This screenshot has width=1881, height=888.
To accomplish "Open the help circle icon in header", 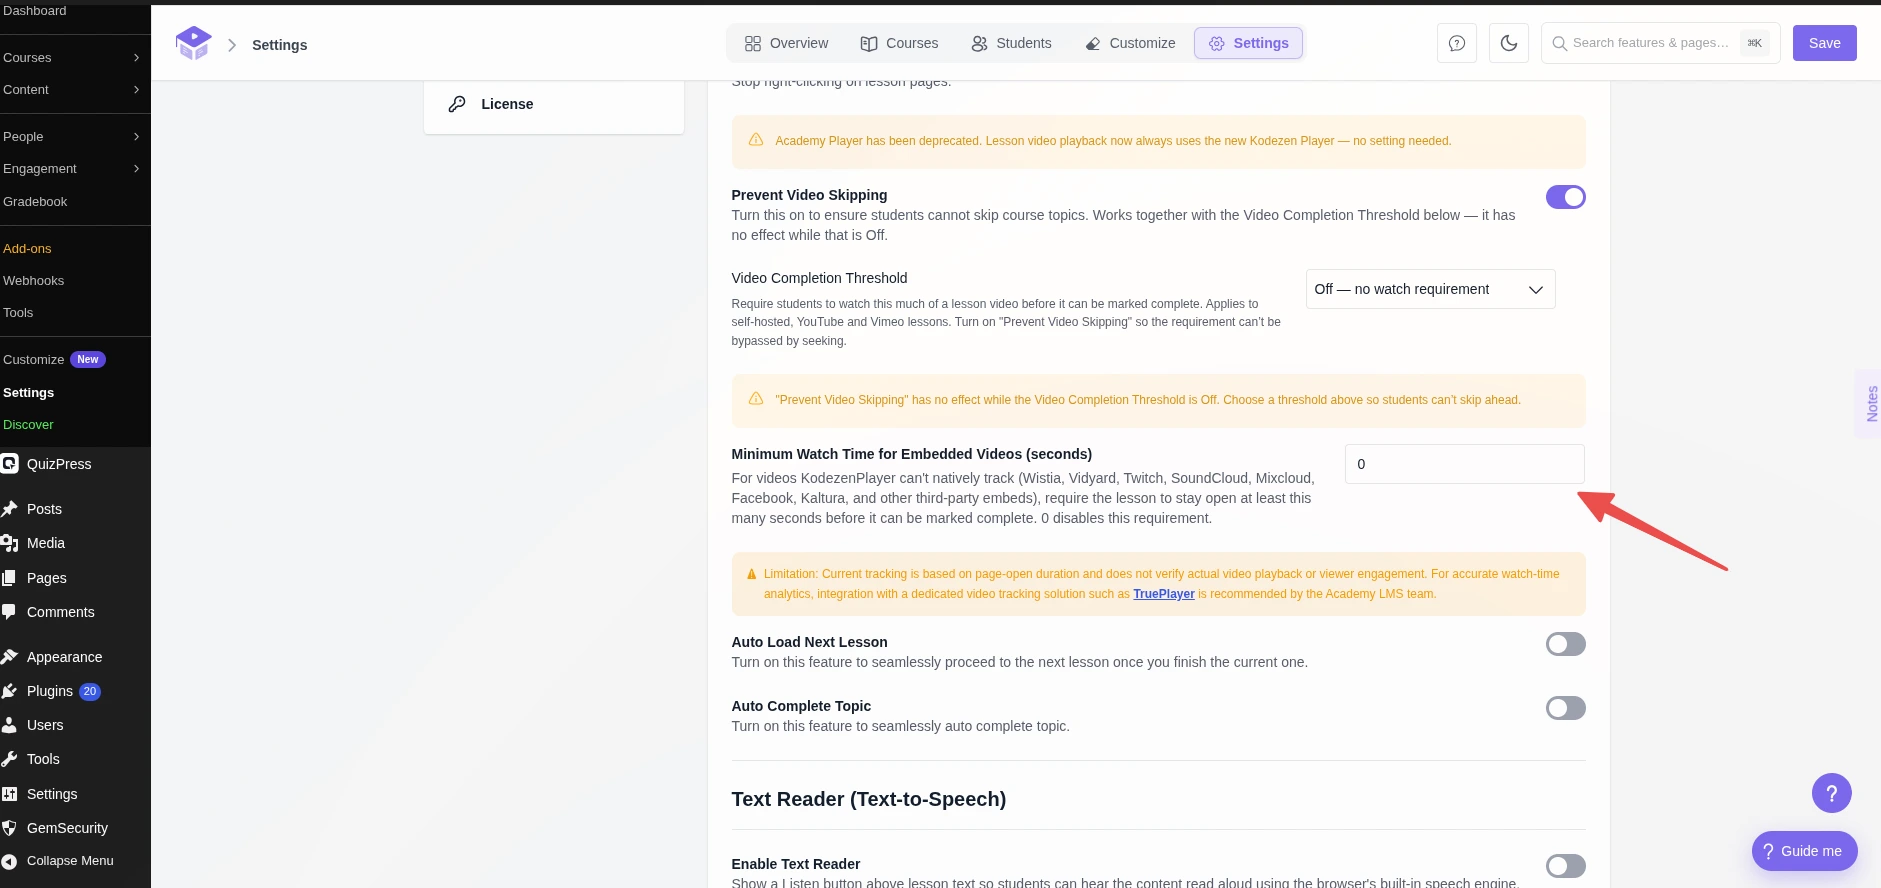I will (1457, 43).
